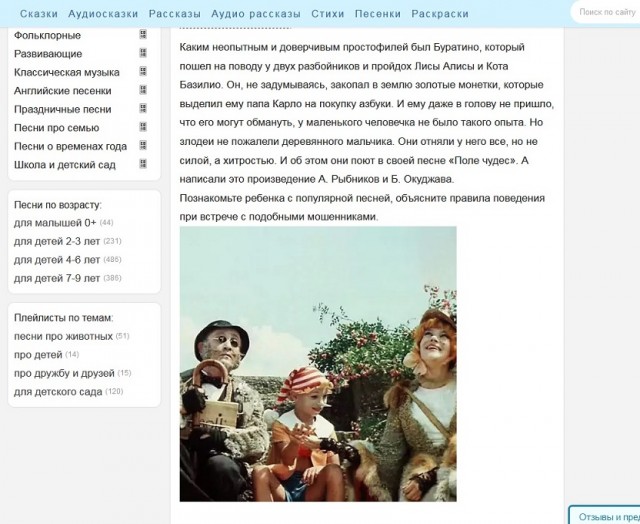Open the Отзывы и предложения feedback button

click(x=605, y=516)
